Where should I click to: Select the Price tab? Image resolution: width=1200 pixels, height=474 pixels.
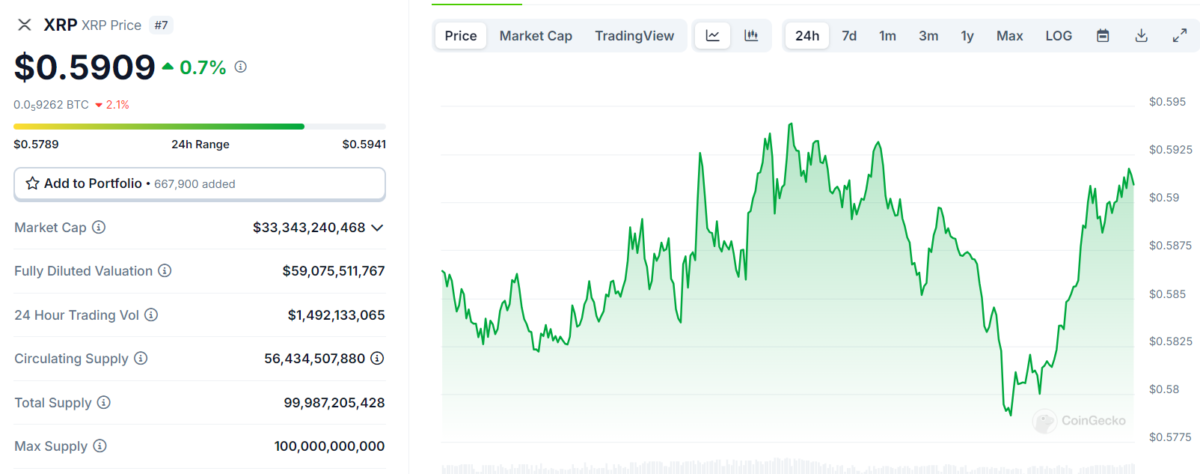pyautogui.click(x=461, y=36)
